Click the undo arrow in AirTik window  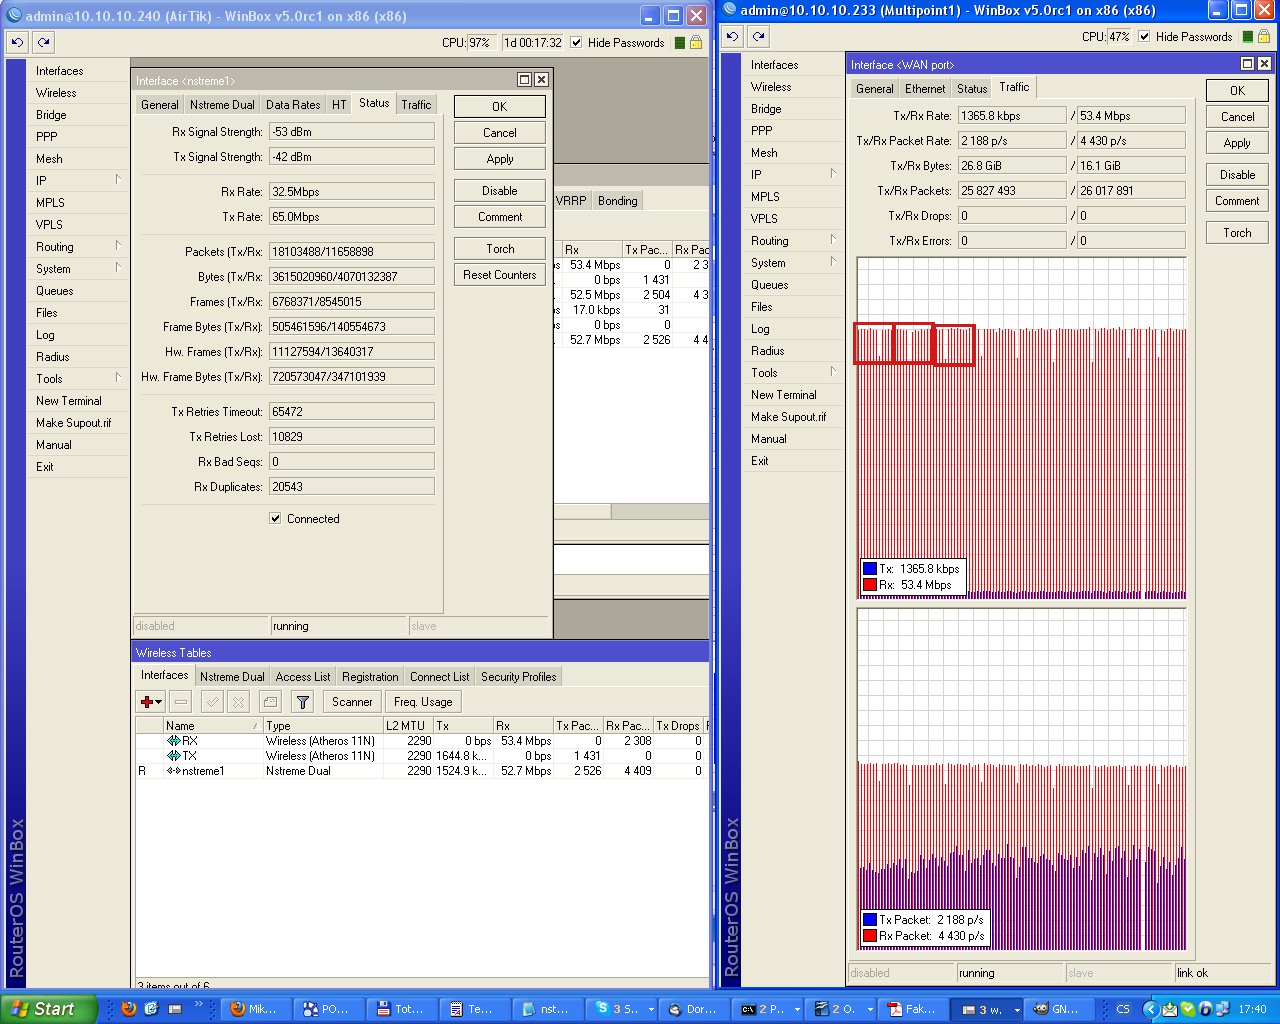coord(17,42)
